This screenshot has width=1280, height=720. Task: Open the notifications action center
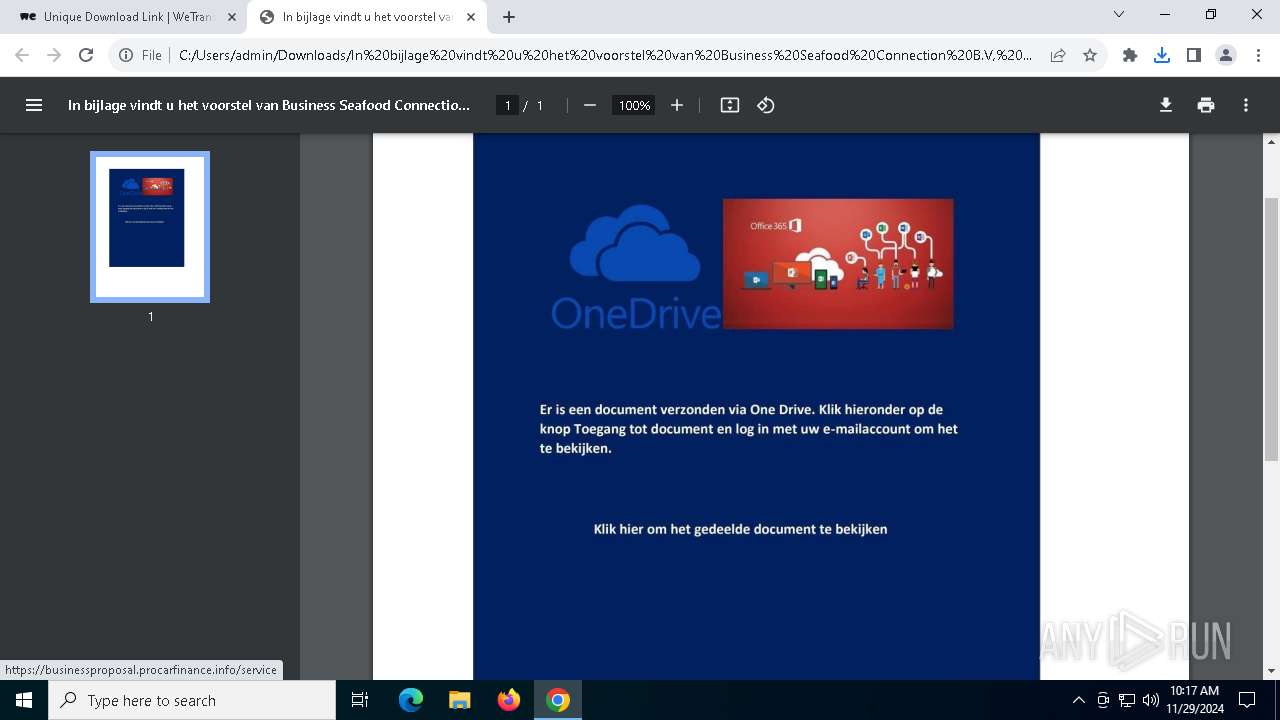coord(1247,700)
